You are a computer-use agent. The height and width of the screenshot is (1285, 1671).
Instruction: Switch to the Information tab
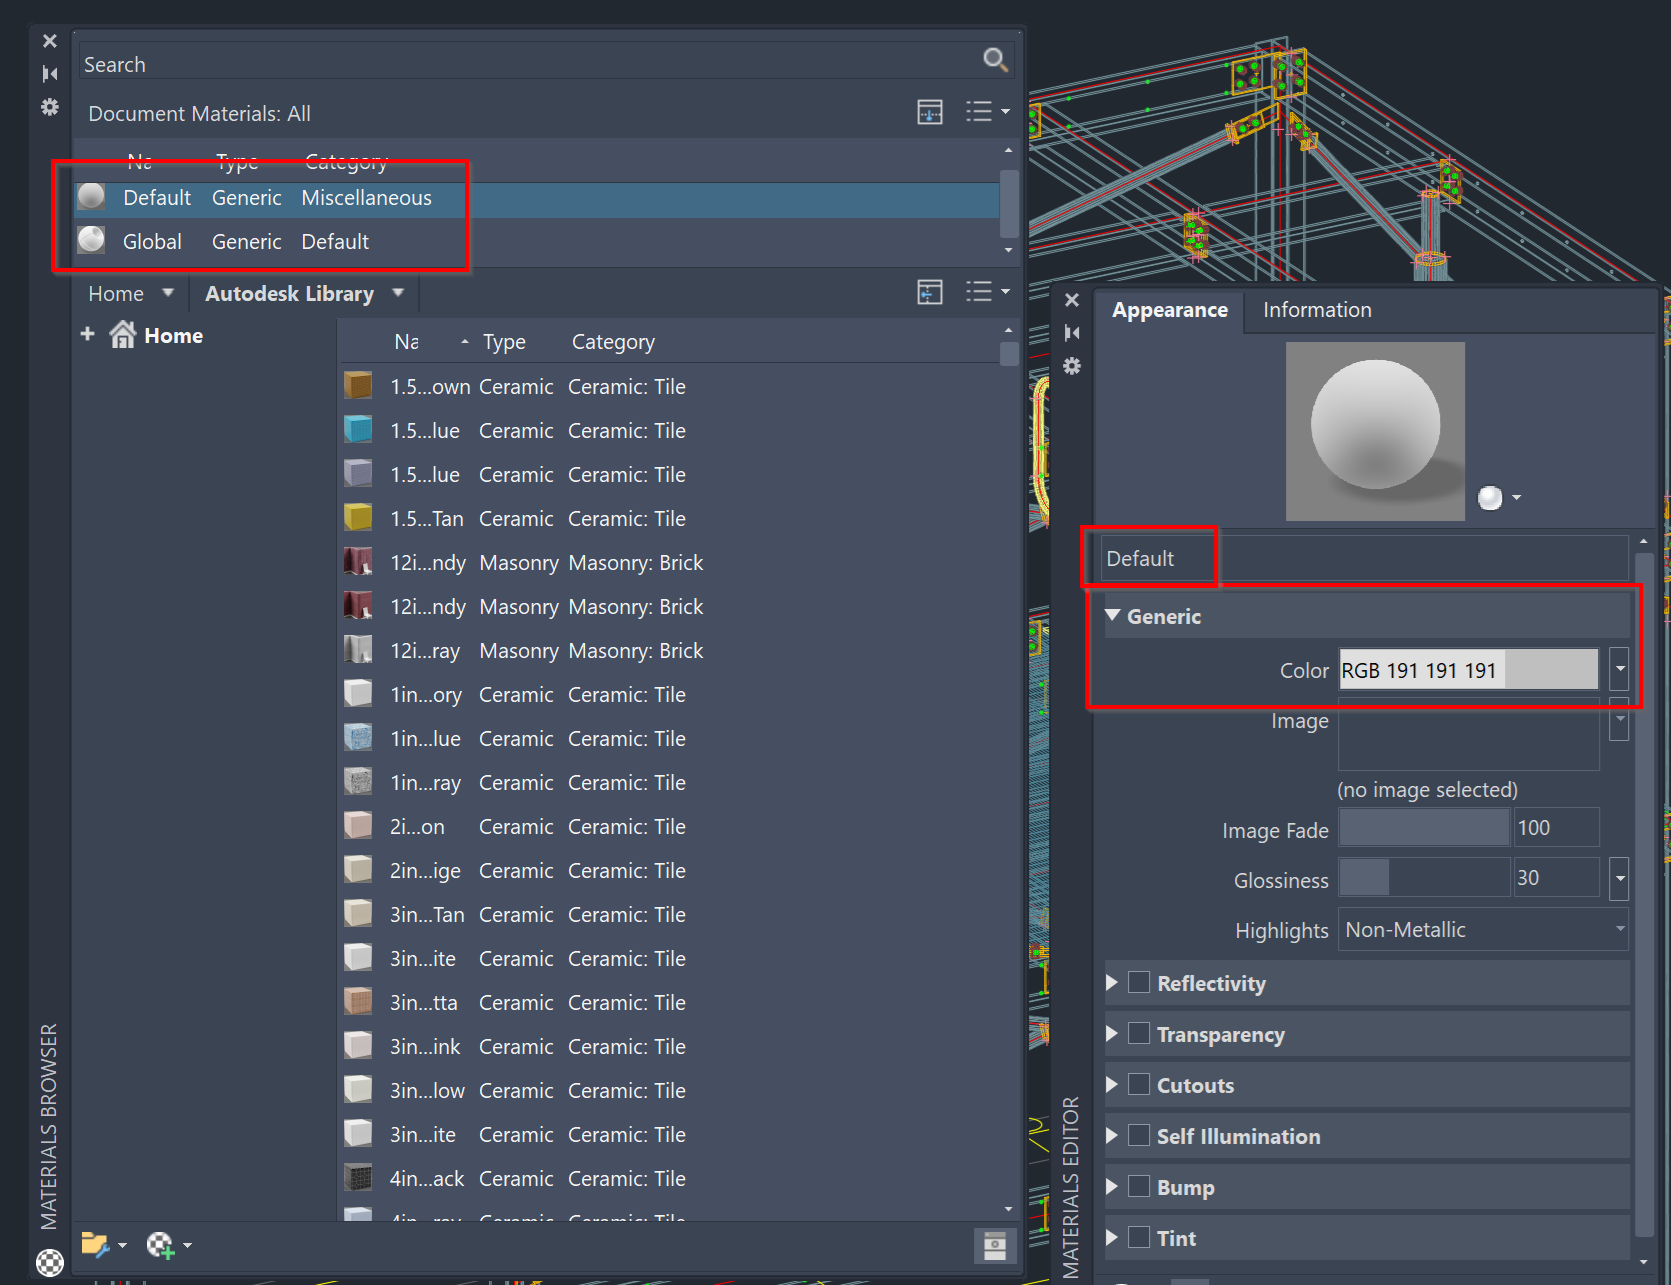(1316, 310)
